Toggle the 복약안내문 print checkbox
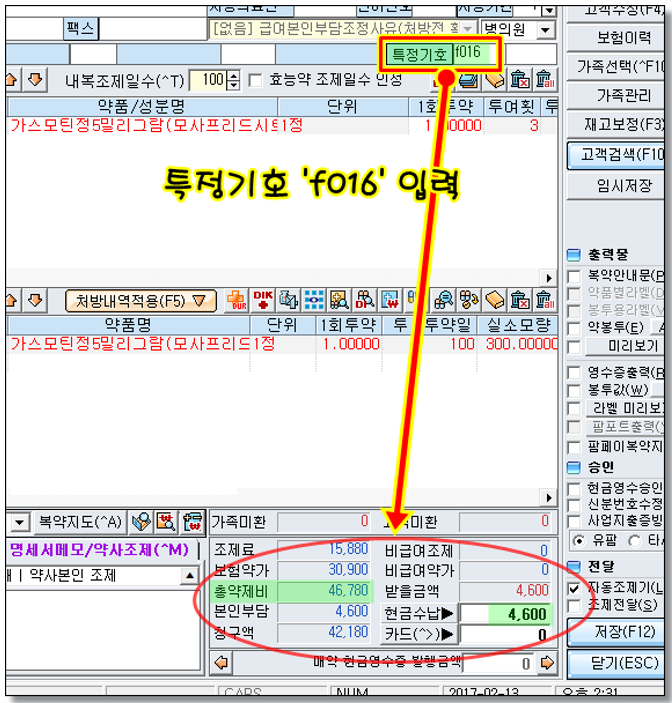 pos(573,275)
